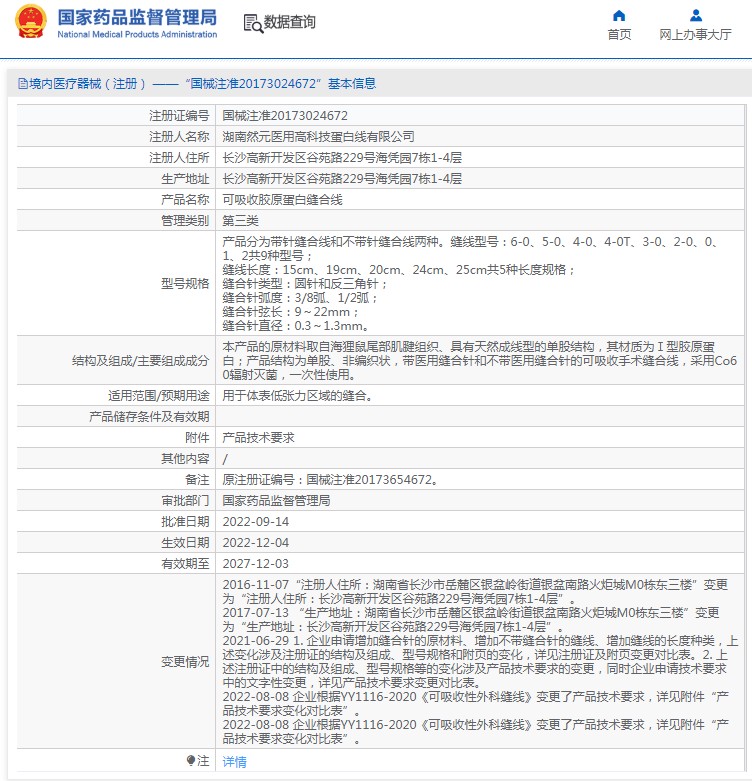This screenshot has height=781, width=752.
Task: Click the 2016-11-07 change record
Action: 475,591
